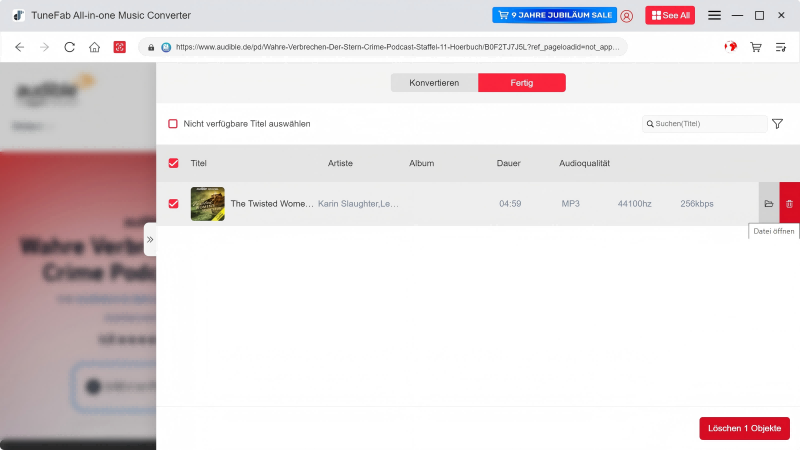800x450 pixels.
Task: Open the home page icon
Action: (94, 47)
